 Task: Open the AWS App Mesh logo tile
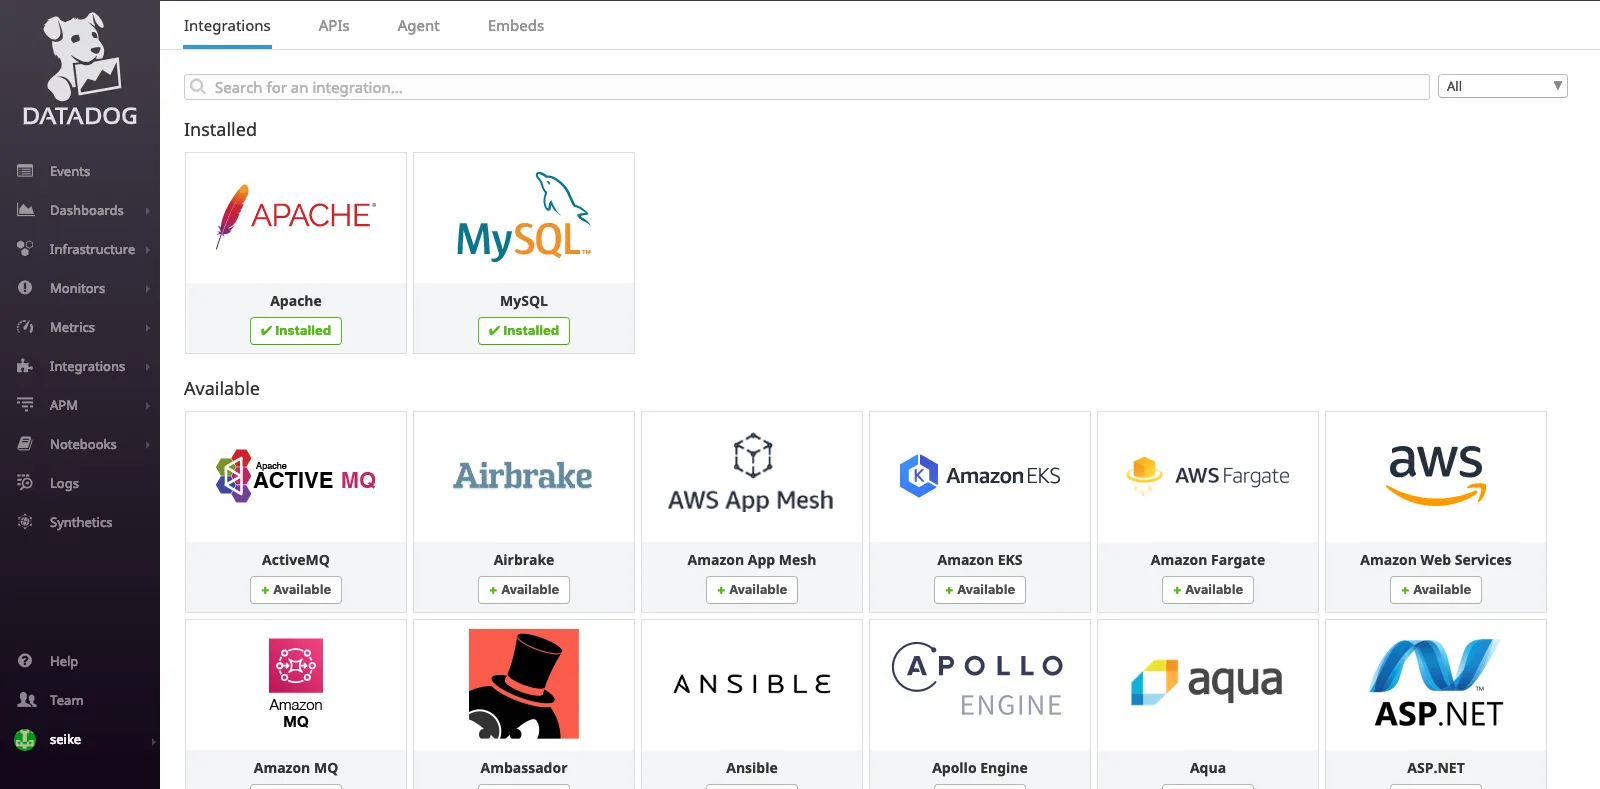[752, 477]
